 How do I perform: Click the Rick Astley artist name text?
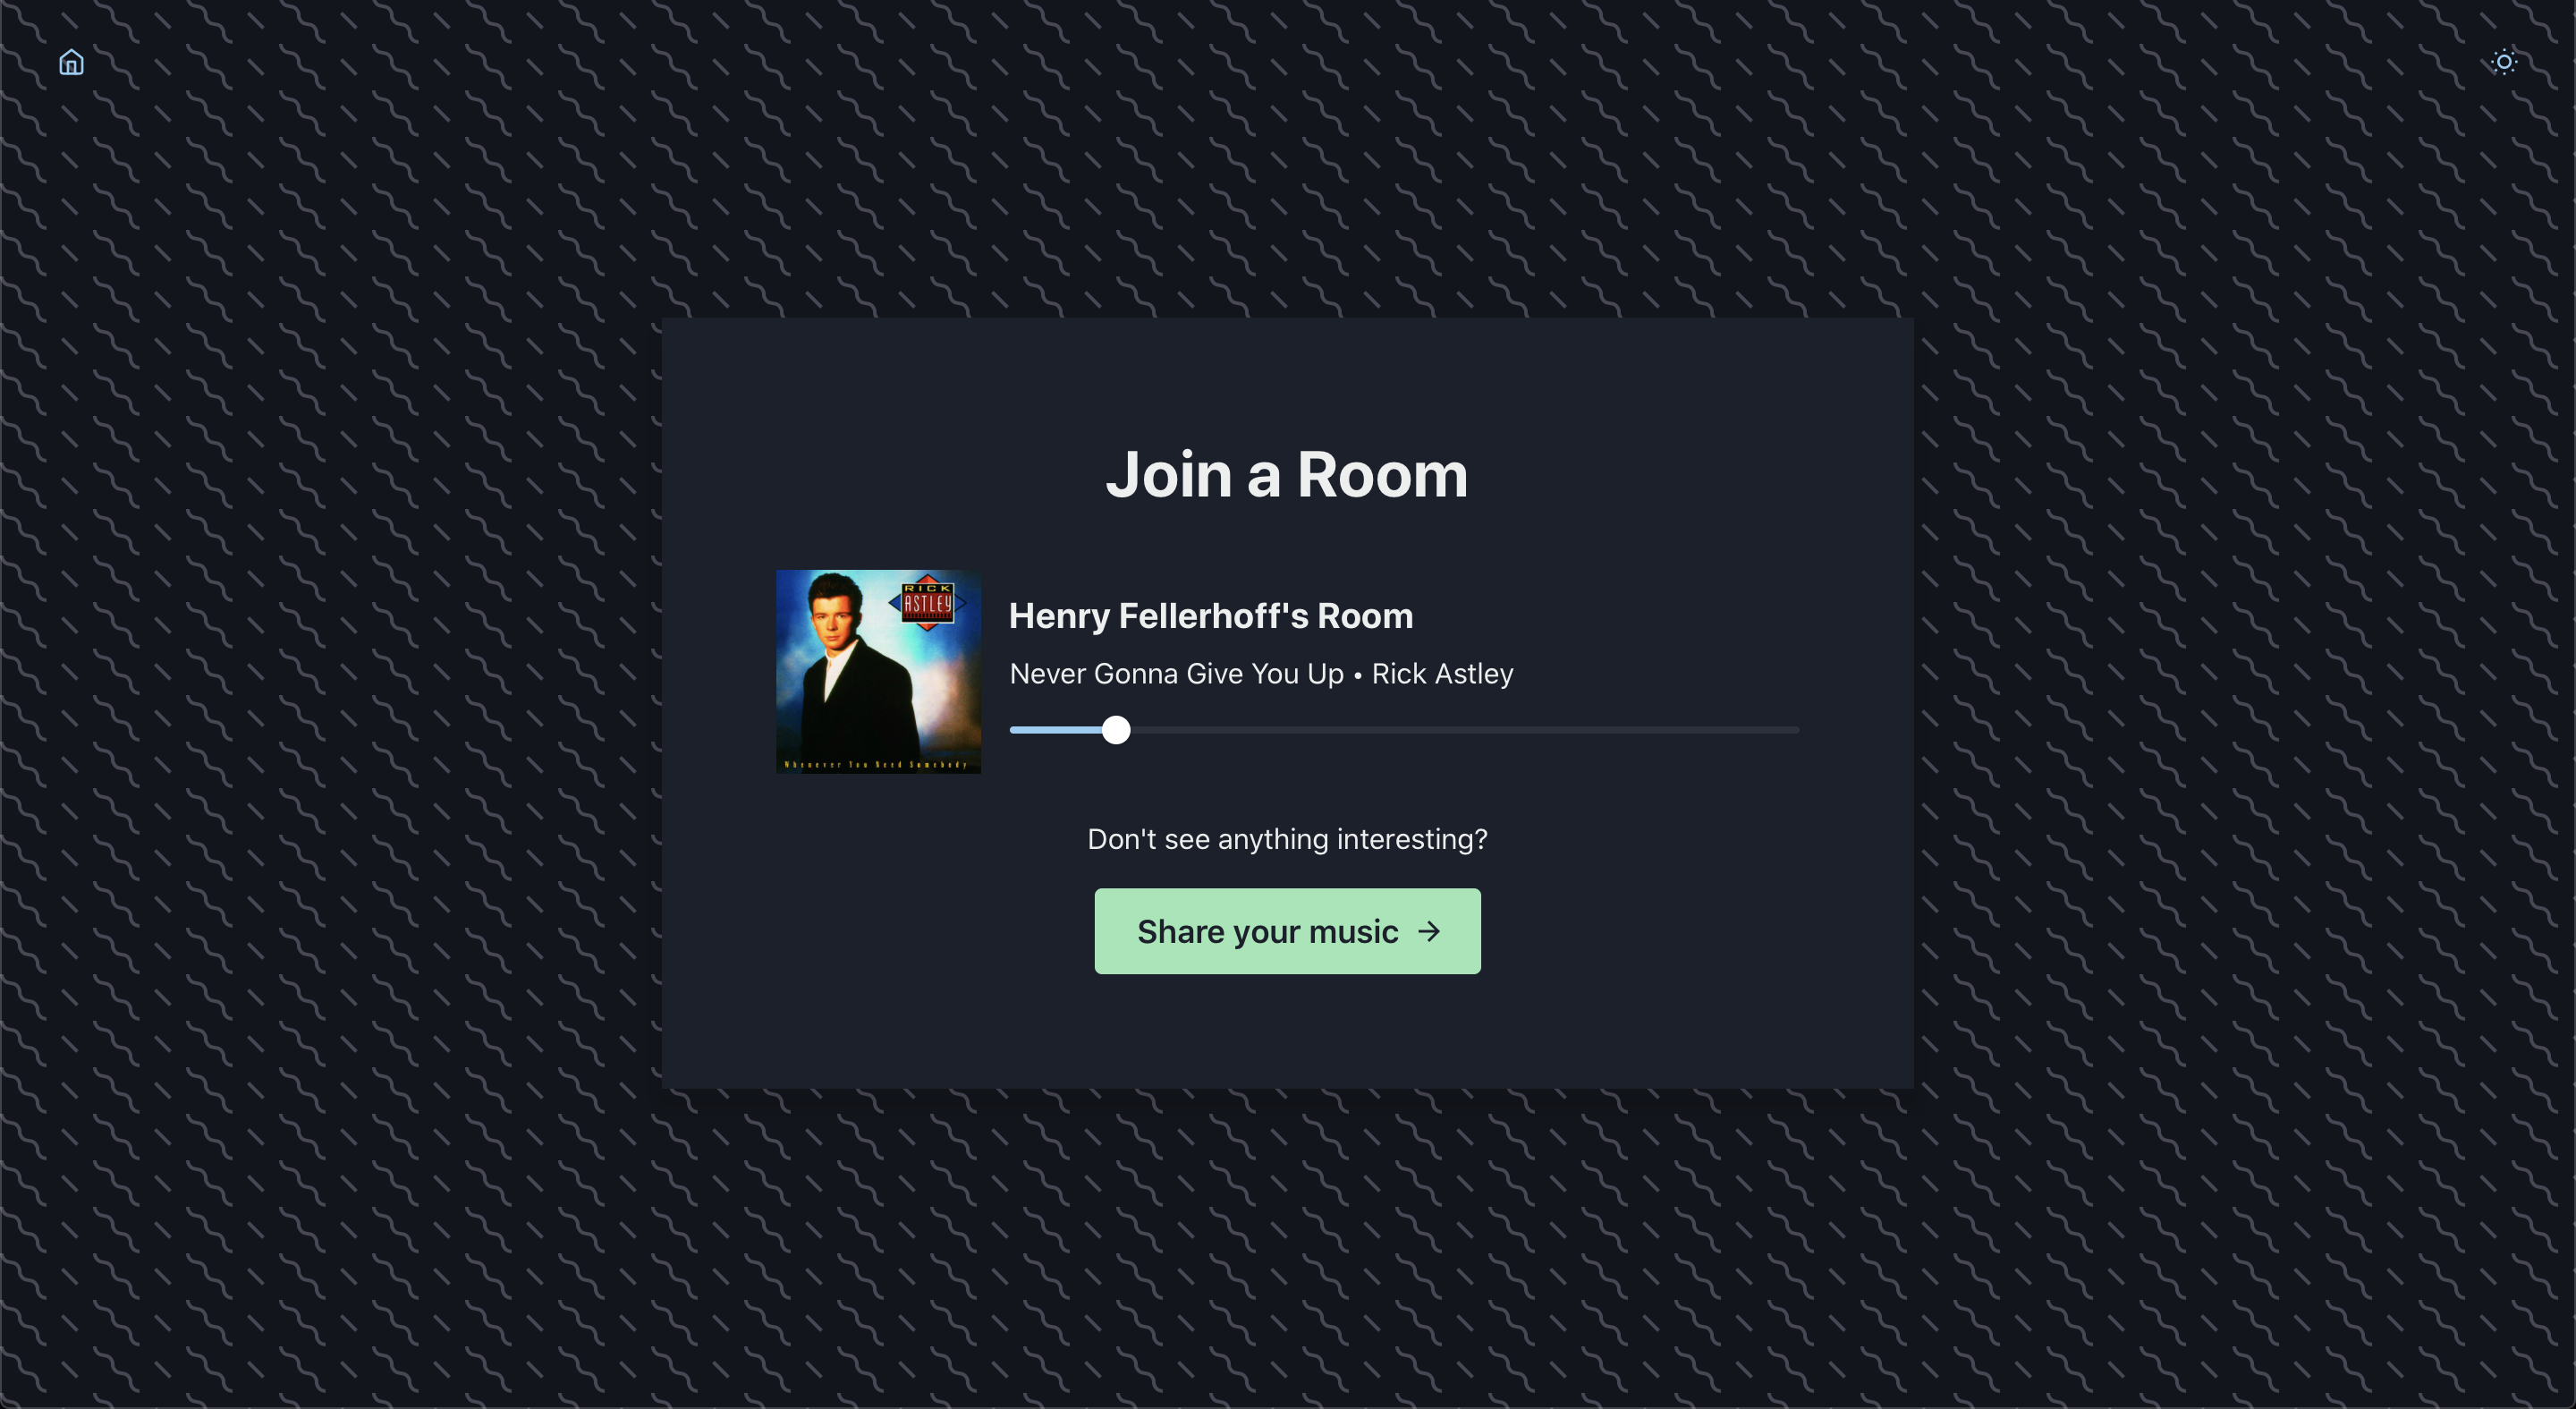point(1442,674)
